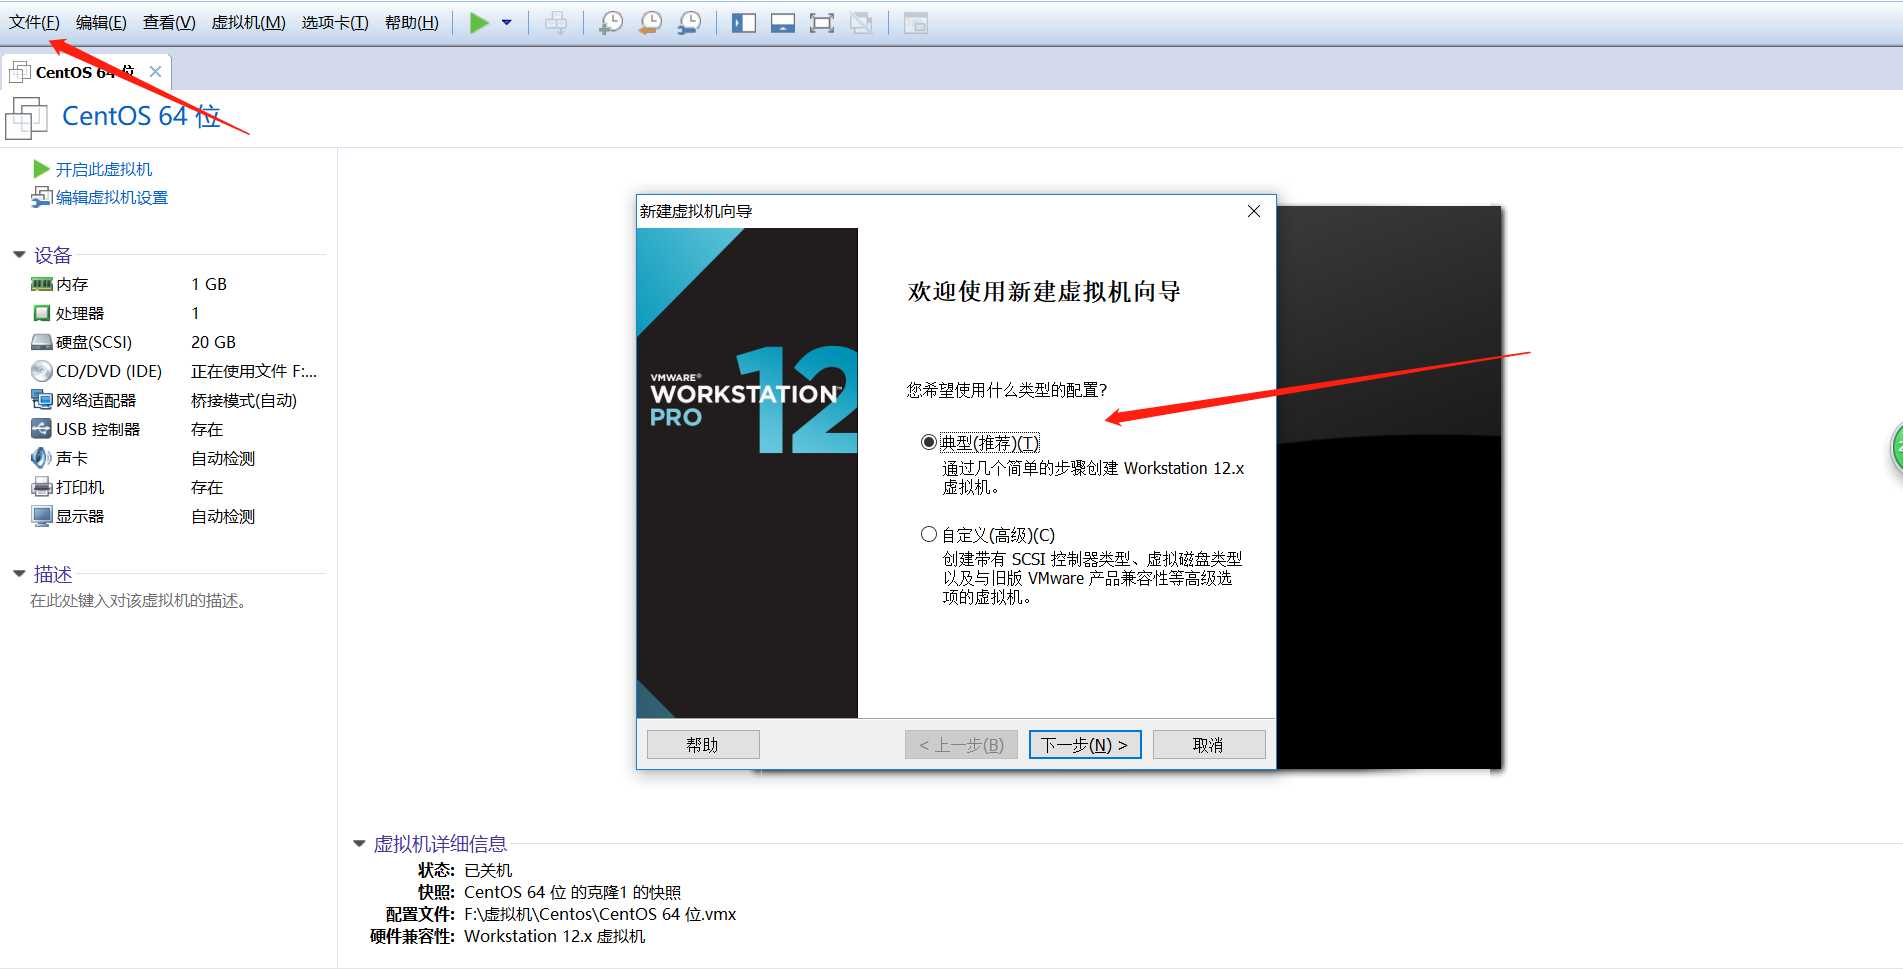Click the console view toolbar icon
Screen dimensions: 1903x969
[x=915, y=22]
